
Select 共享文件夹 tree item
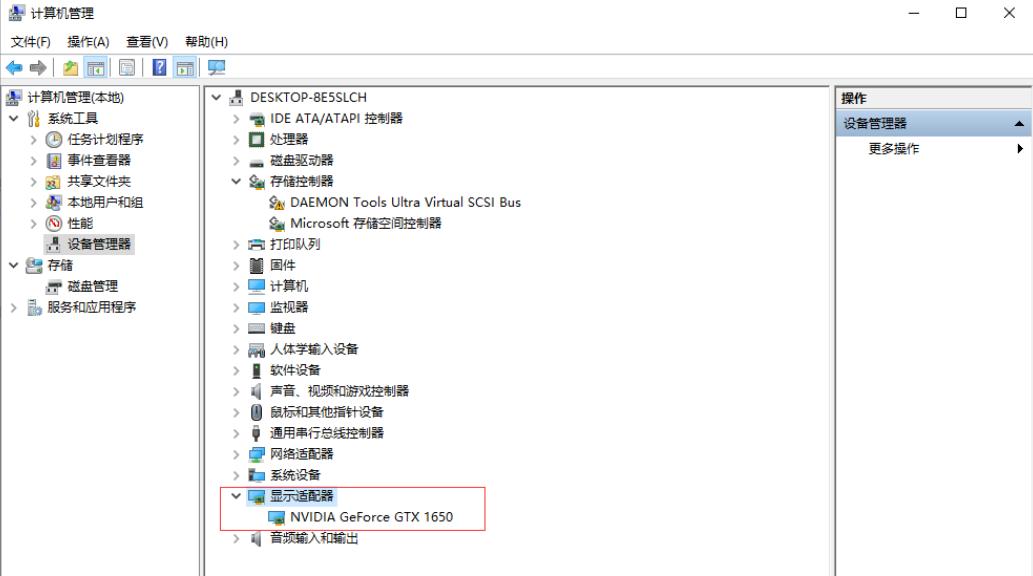click(x=99, y=181)
